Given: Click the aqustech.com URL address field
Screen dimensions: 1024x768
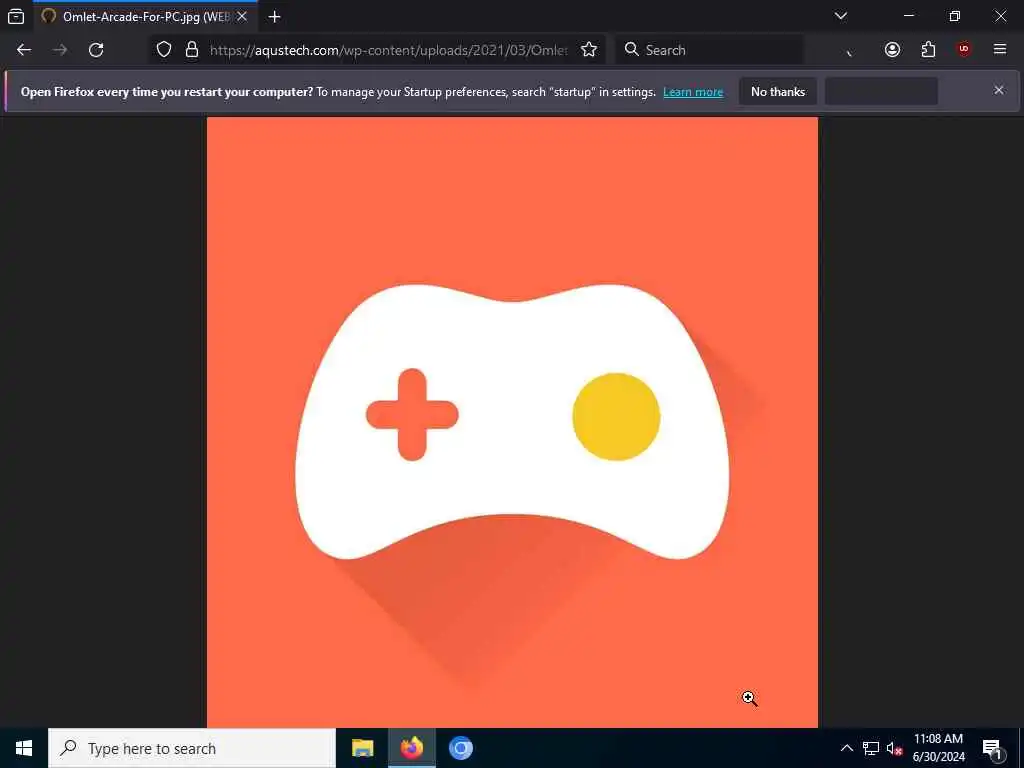Looking at the screenshot, I should pyautogui.click(x=389, y=50).
